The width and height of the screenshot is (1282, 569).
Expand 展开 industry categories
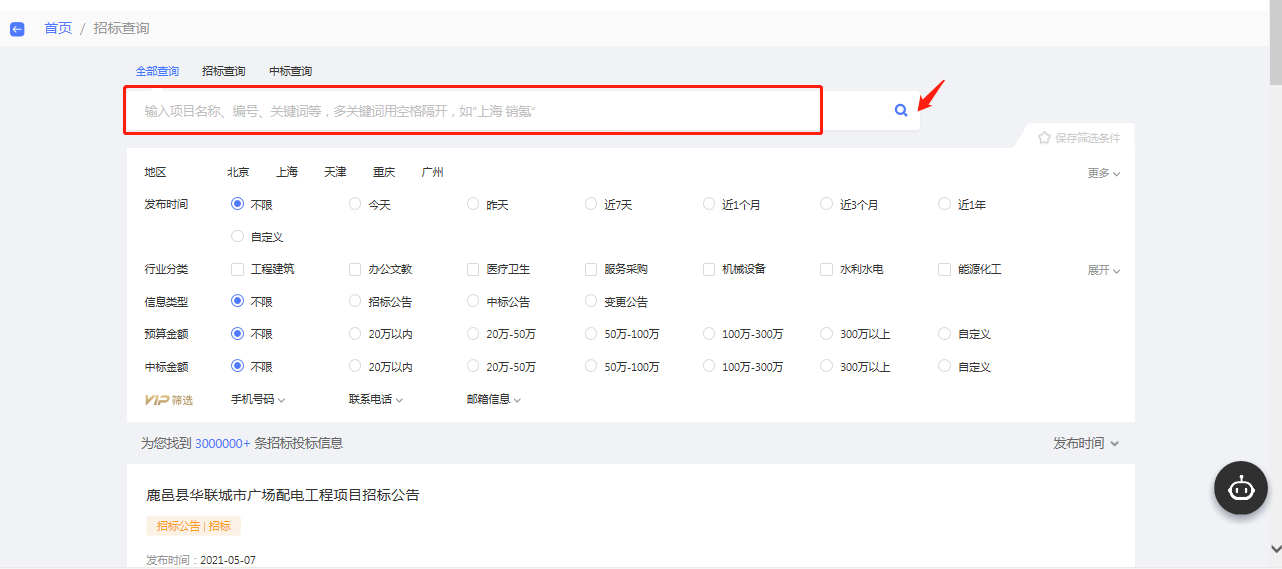[x=1104, y=270]
